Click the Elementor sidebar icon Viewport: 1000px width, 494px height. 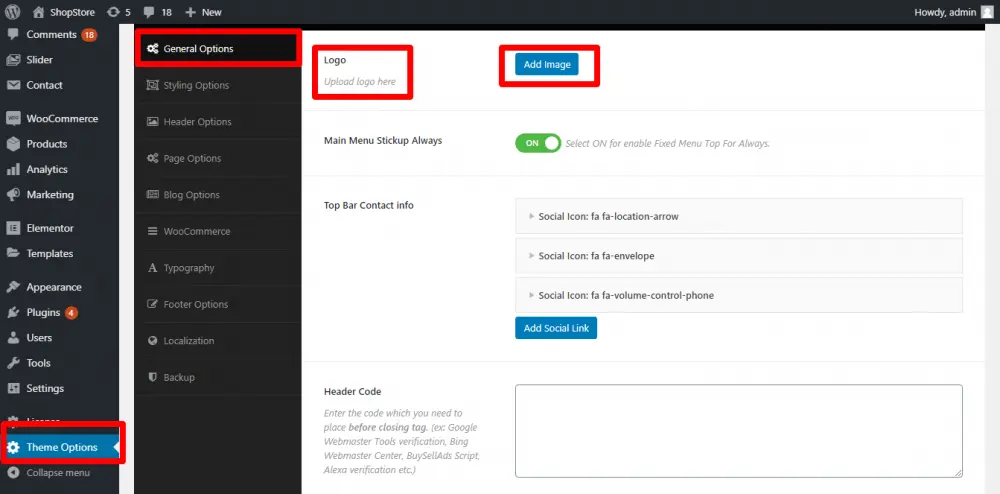tap(13, 228)
